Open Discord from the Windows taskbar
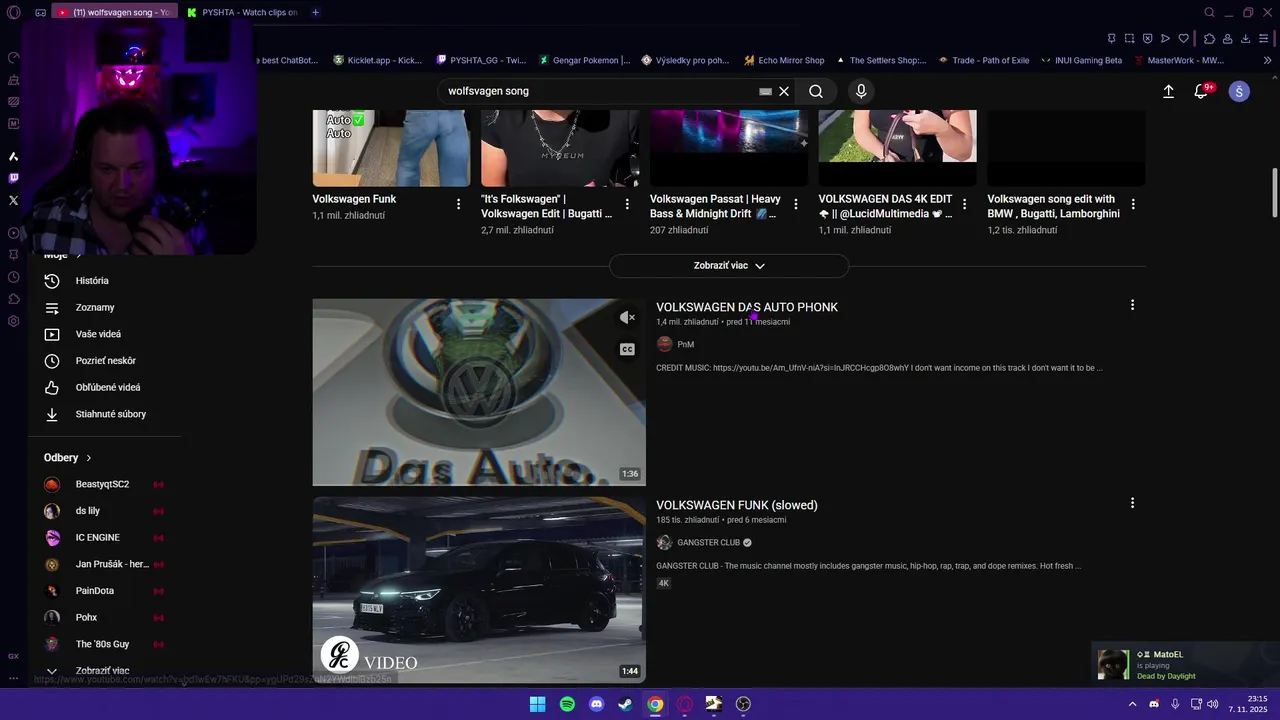The height and width of the screenshot is (720, 1280). click(x=596, y=704)
